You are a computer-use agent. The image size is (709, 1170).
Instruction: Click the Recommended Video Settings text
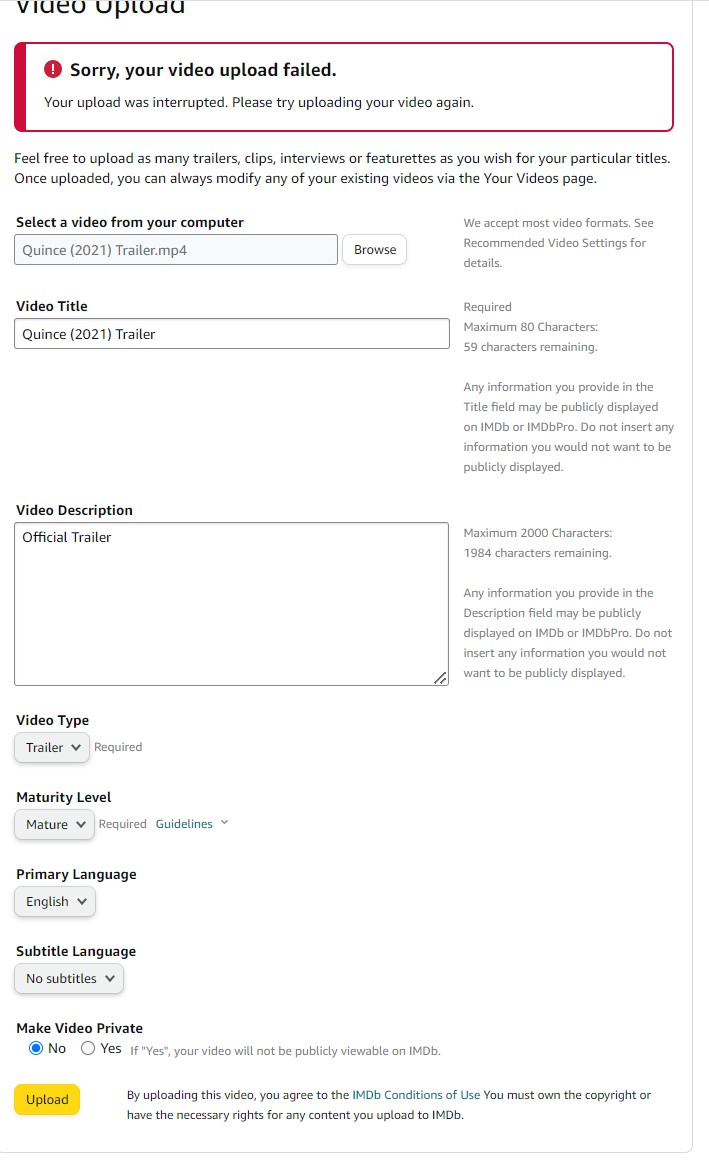pyautogui.click(x=554, y=243)
